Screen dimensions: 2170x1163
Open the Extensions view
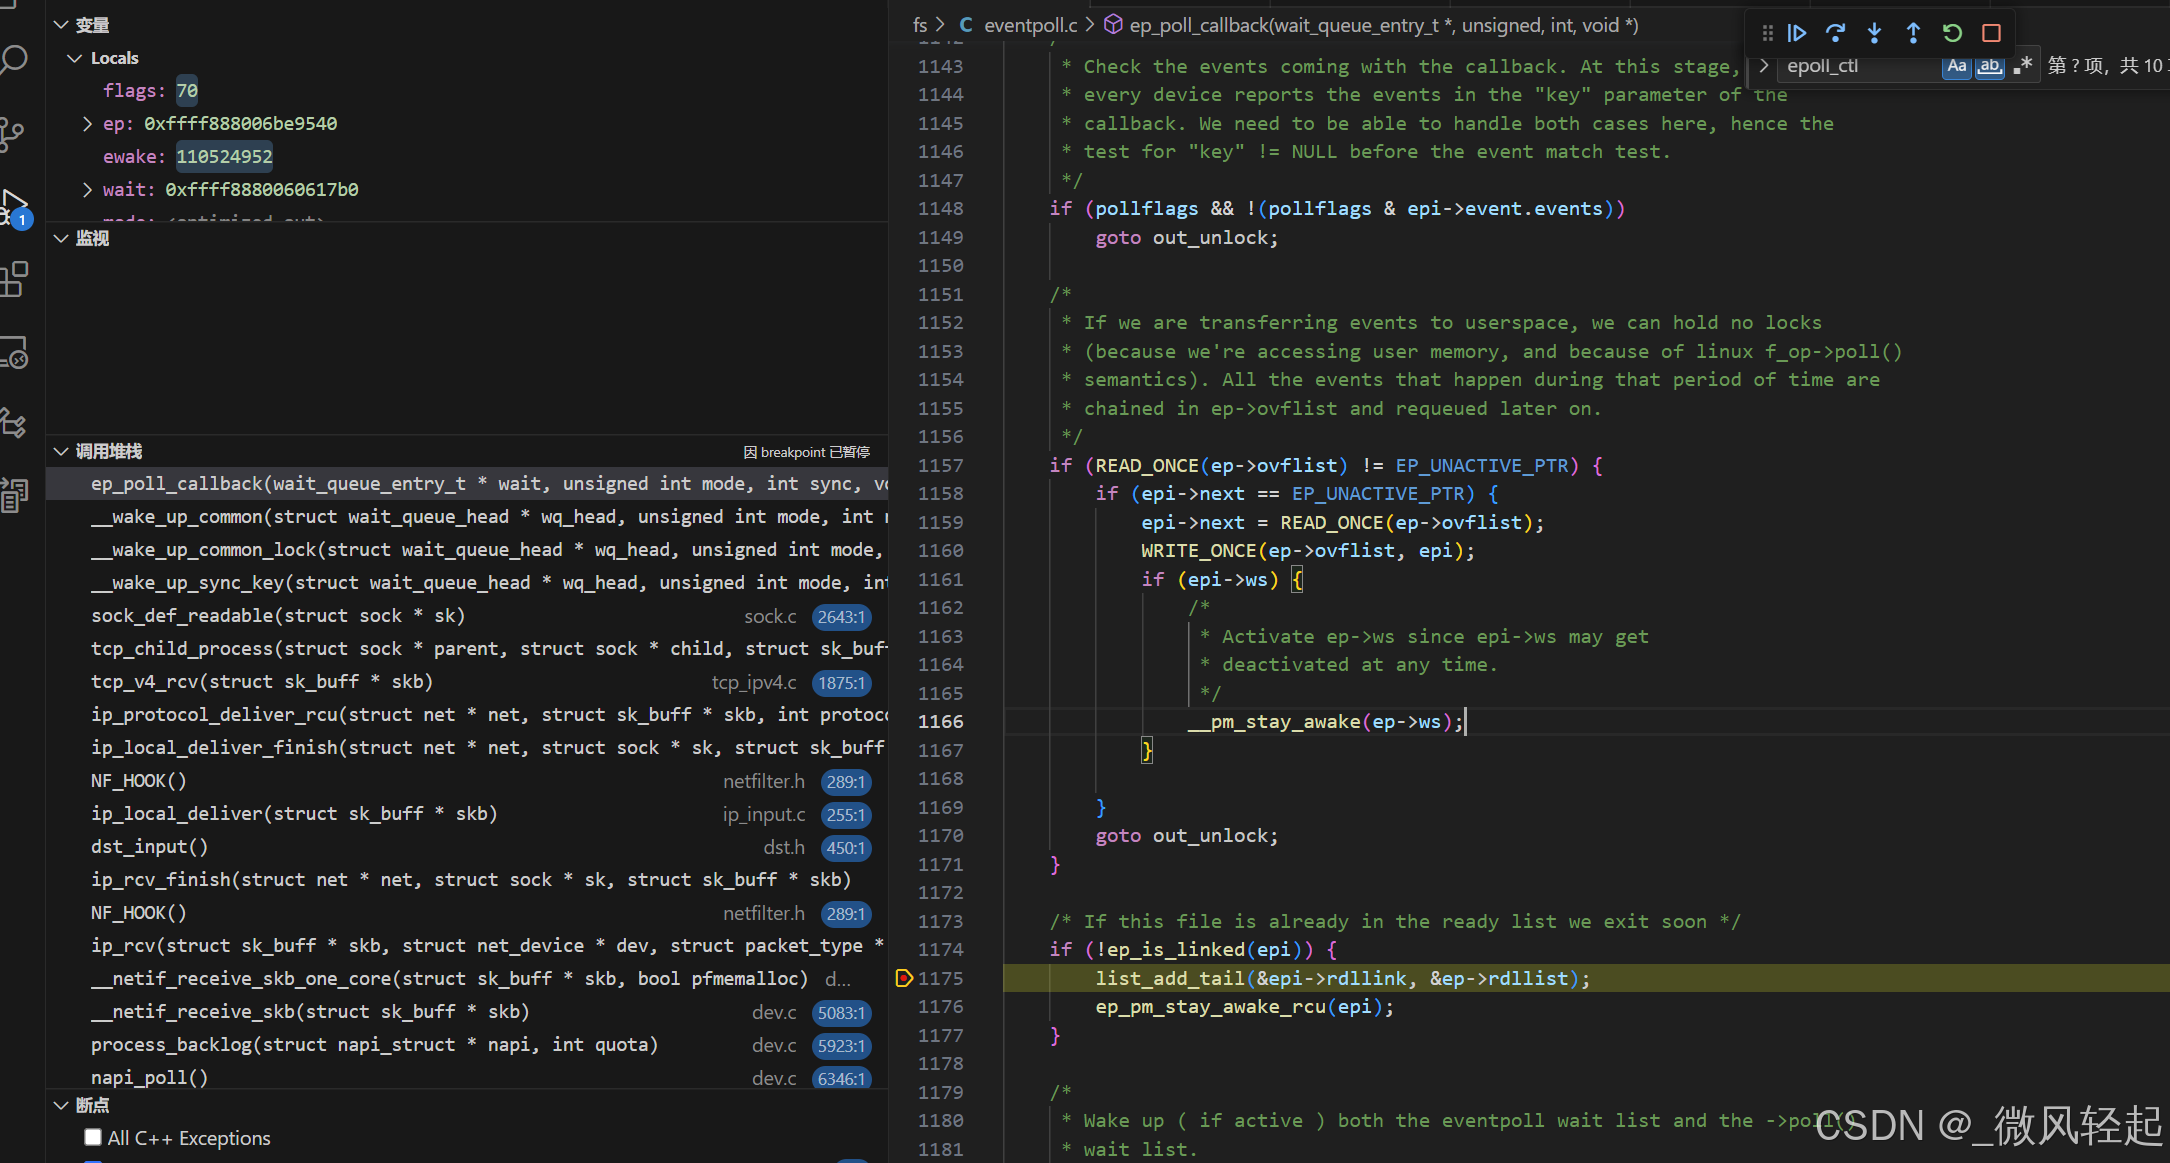[x=14, y=279]
